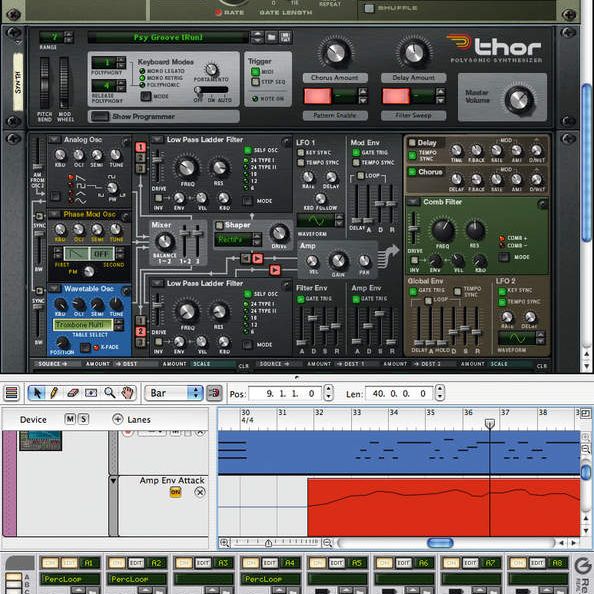Toggle the SHUFFLE checkbox at the top
The height and width of the screenshot is (594, 594).
click(x=369, y=8)
